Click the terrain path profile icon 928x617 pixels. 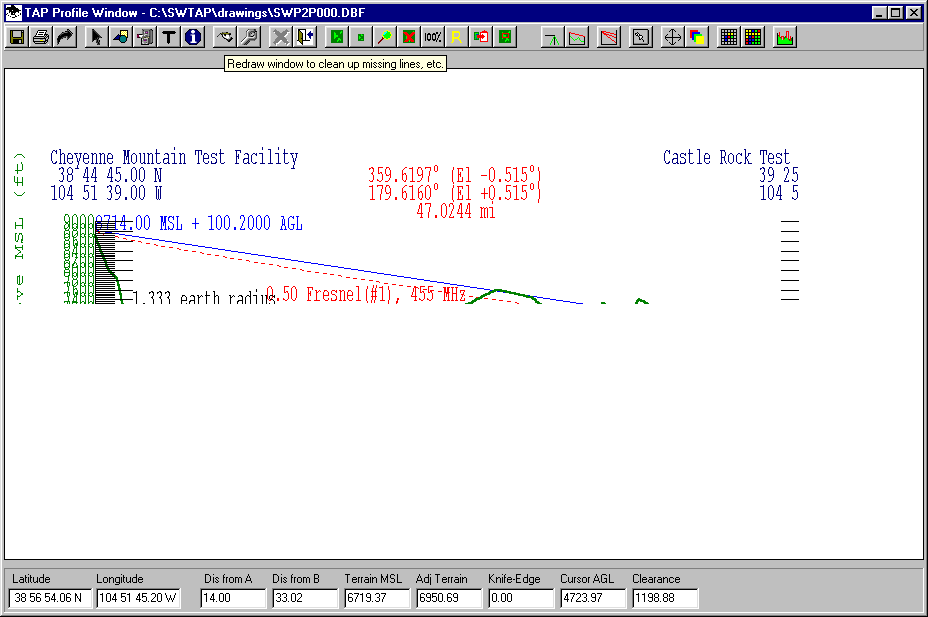coord(577,37)
